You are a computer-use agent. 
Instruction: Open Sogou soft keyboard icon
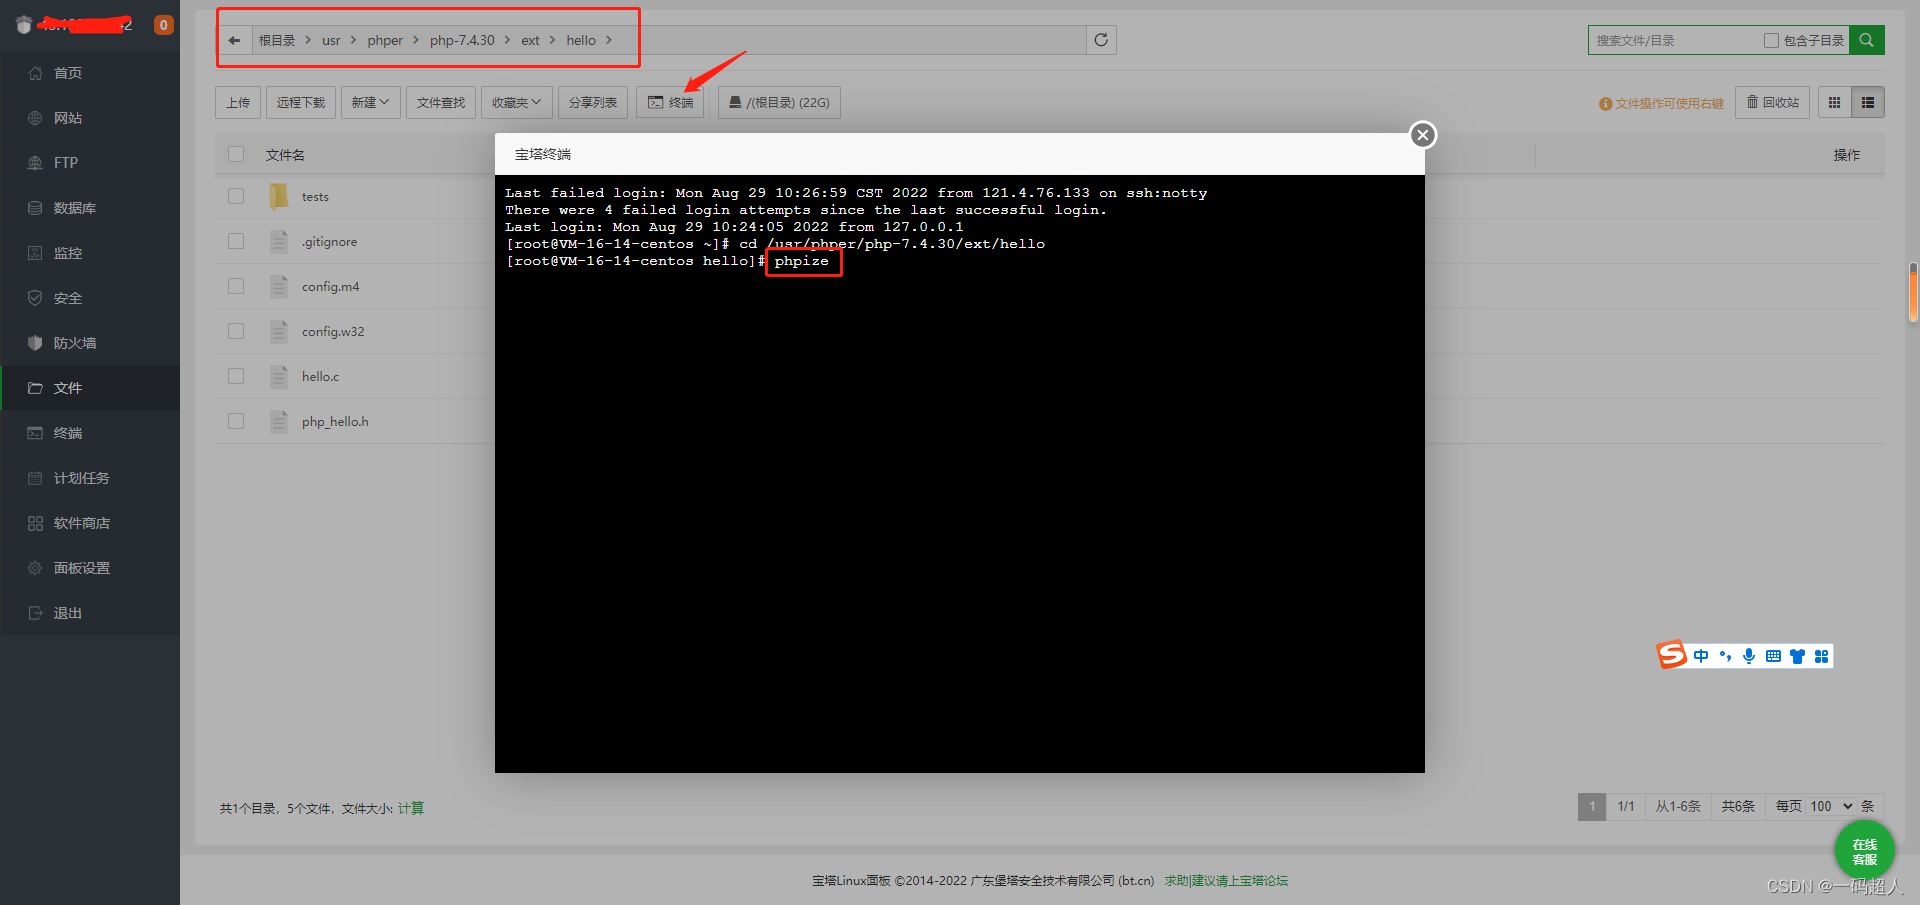[x=1773, y=656]
